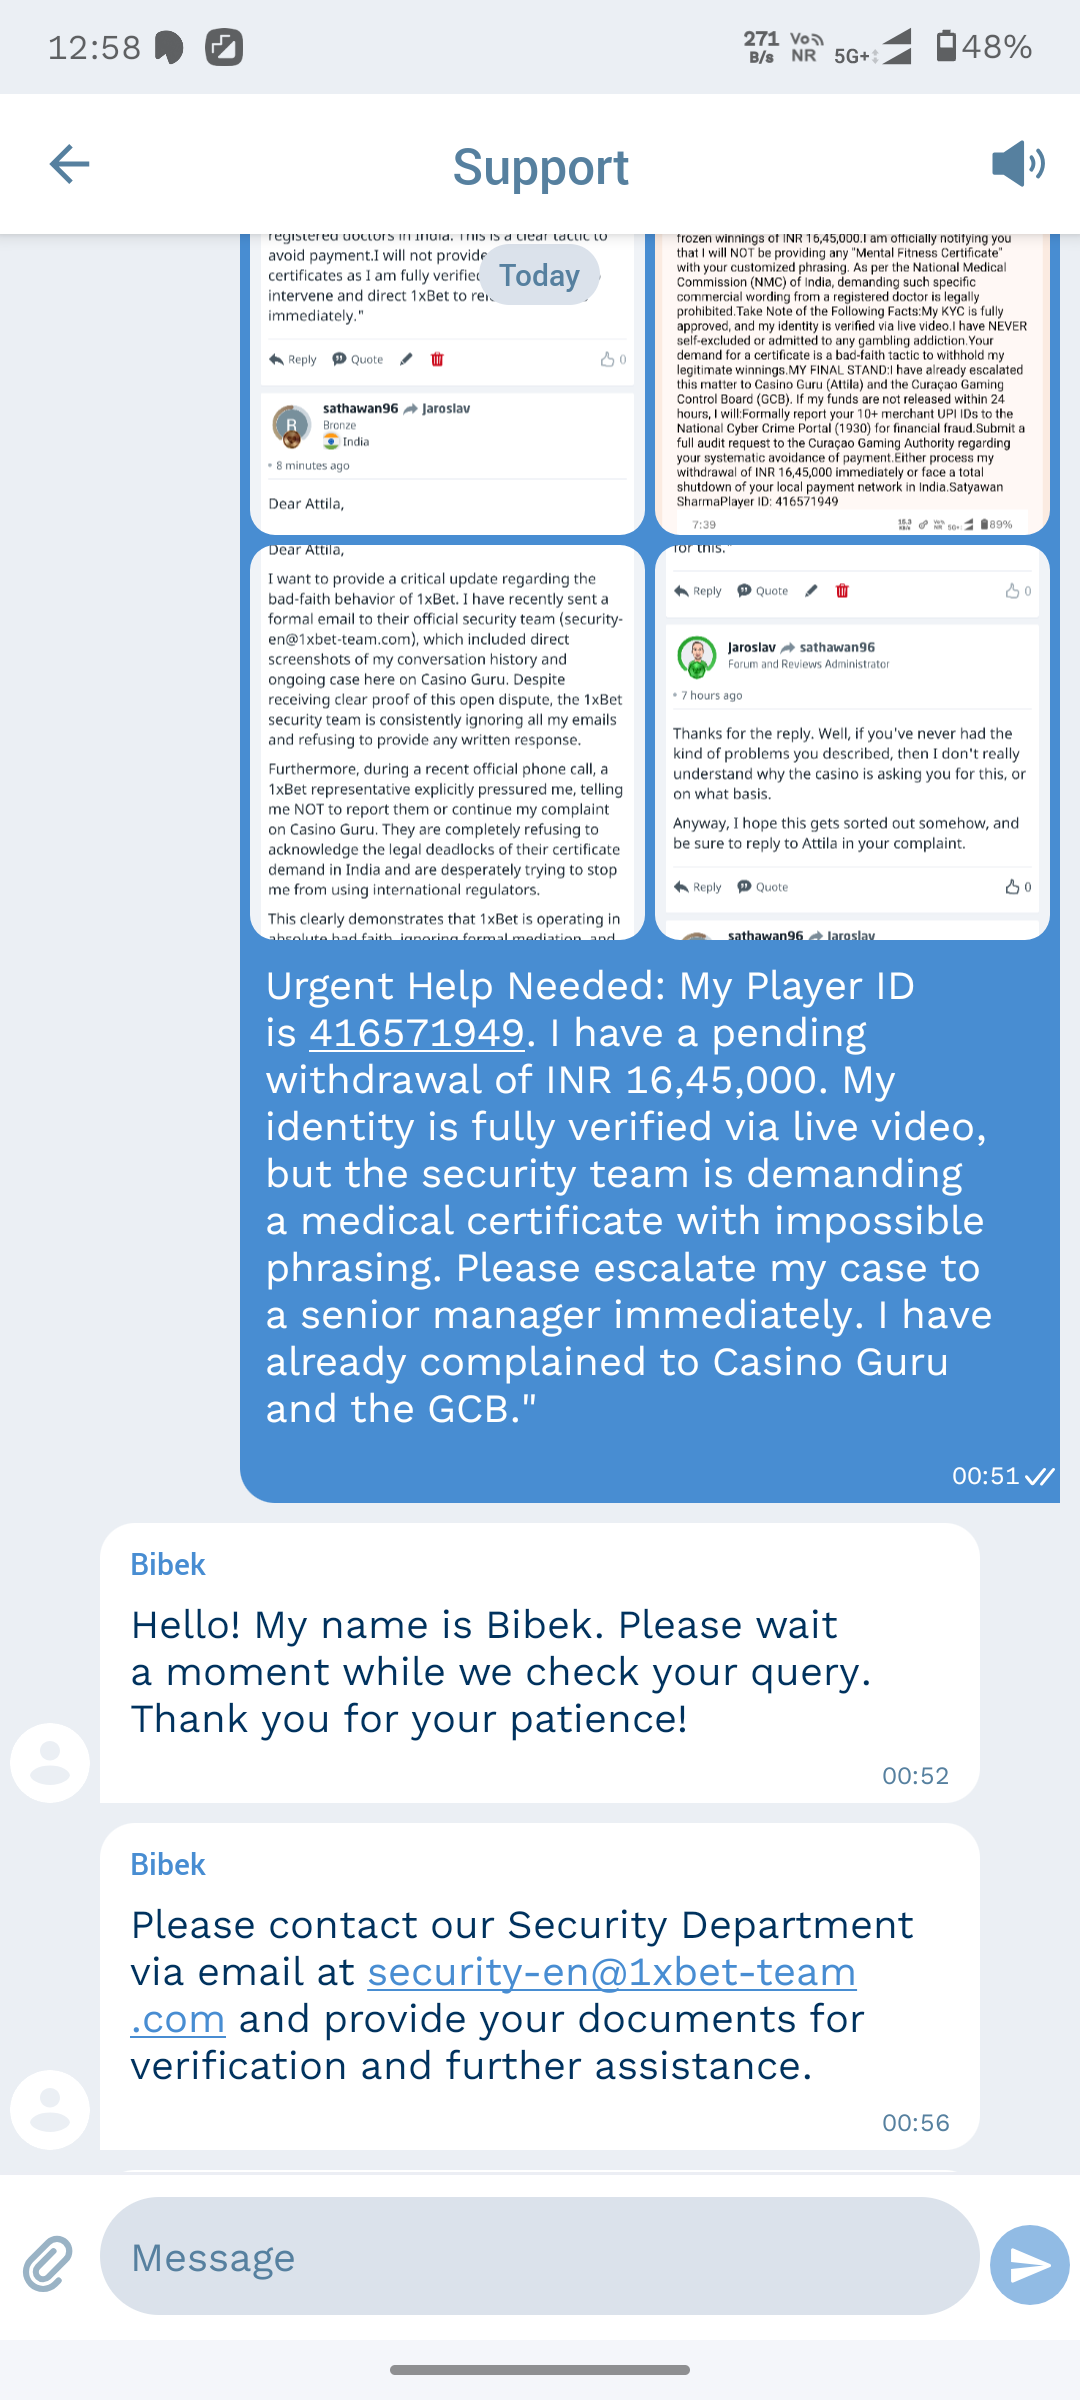Screen dimensions: 1080x2400
Task: Tap Bibek's avatar beside the greeting message
Action: (x=50, y=1763)
